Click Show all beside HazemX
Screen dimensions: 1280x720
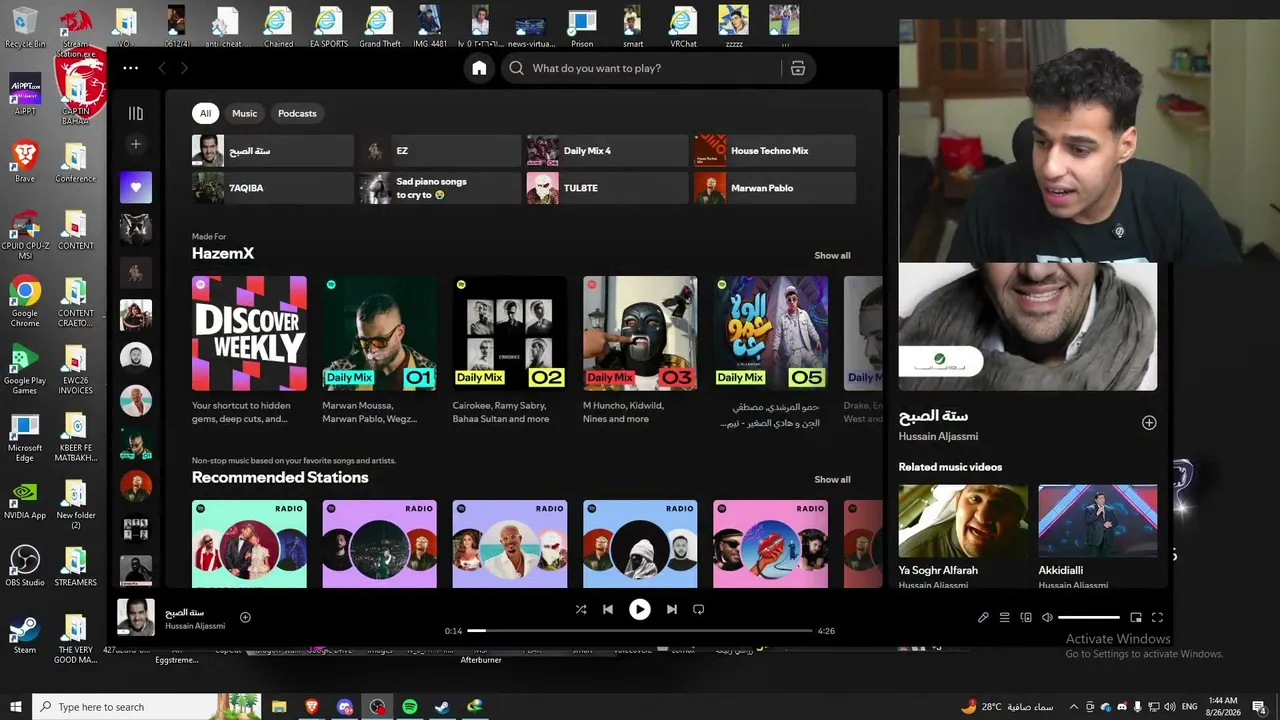(832, 255)
